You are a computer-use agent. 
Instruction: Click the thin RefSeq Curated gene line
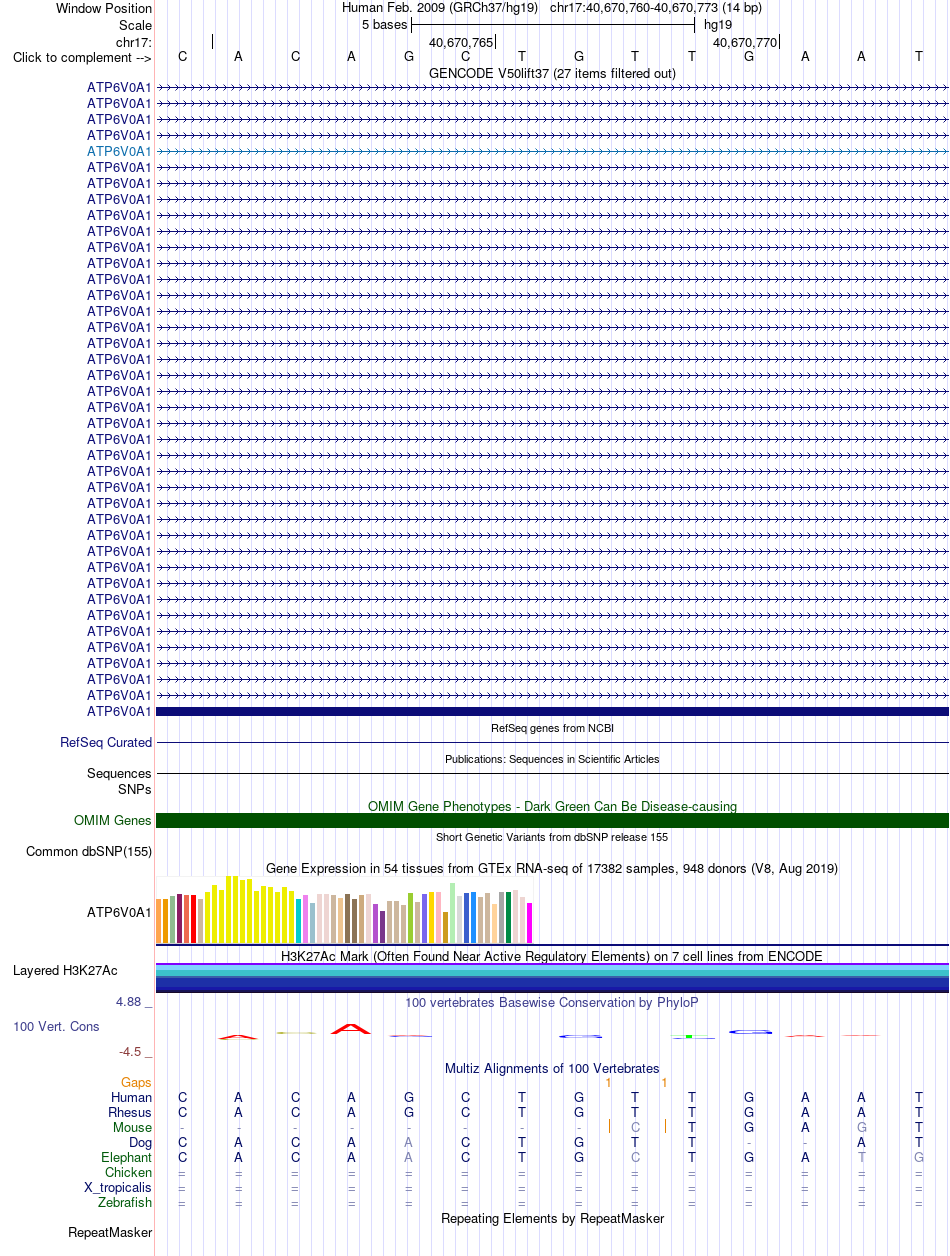click(552, 743)
